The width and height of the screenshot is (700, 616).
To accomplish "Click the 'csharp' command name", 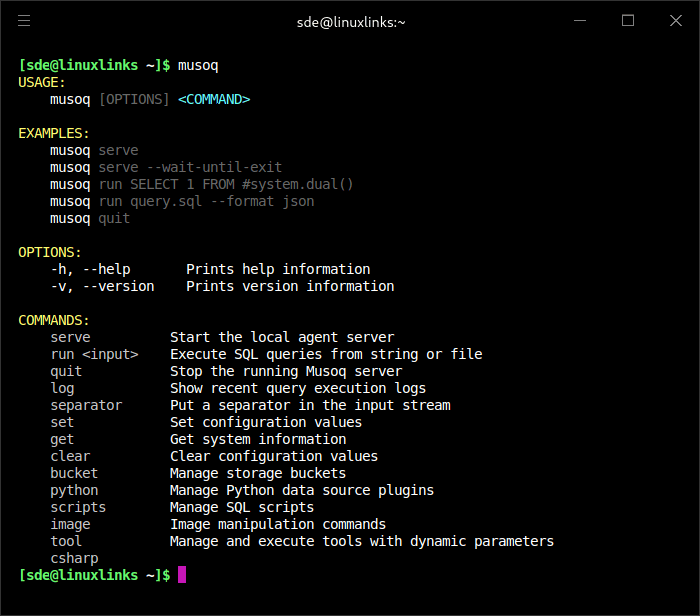I will click(74, 558).
